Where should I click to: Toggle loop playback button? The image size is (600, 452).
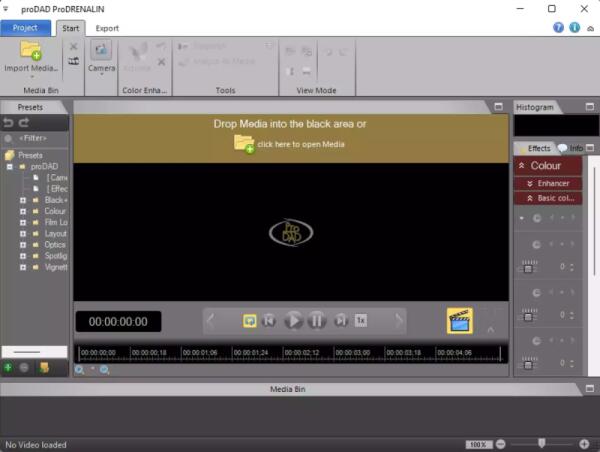pyautogui.click(x=249, y=321)
